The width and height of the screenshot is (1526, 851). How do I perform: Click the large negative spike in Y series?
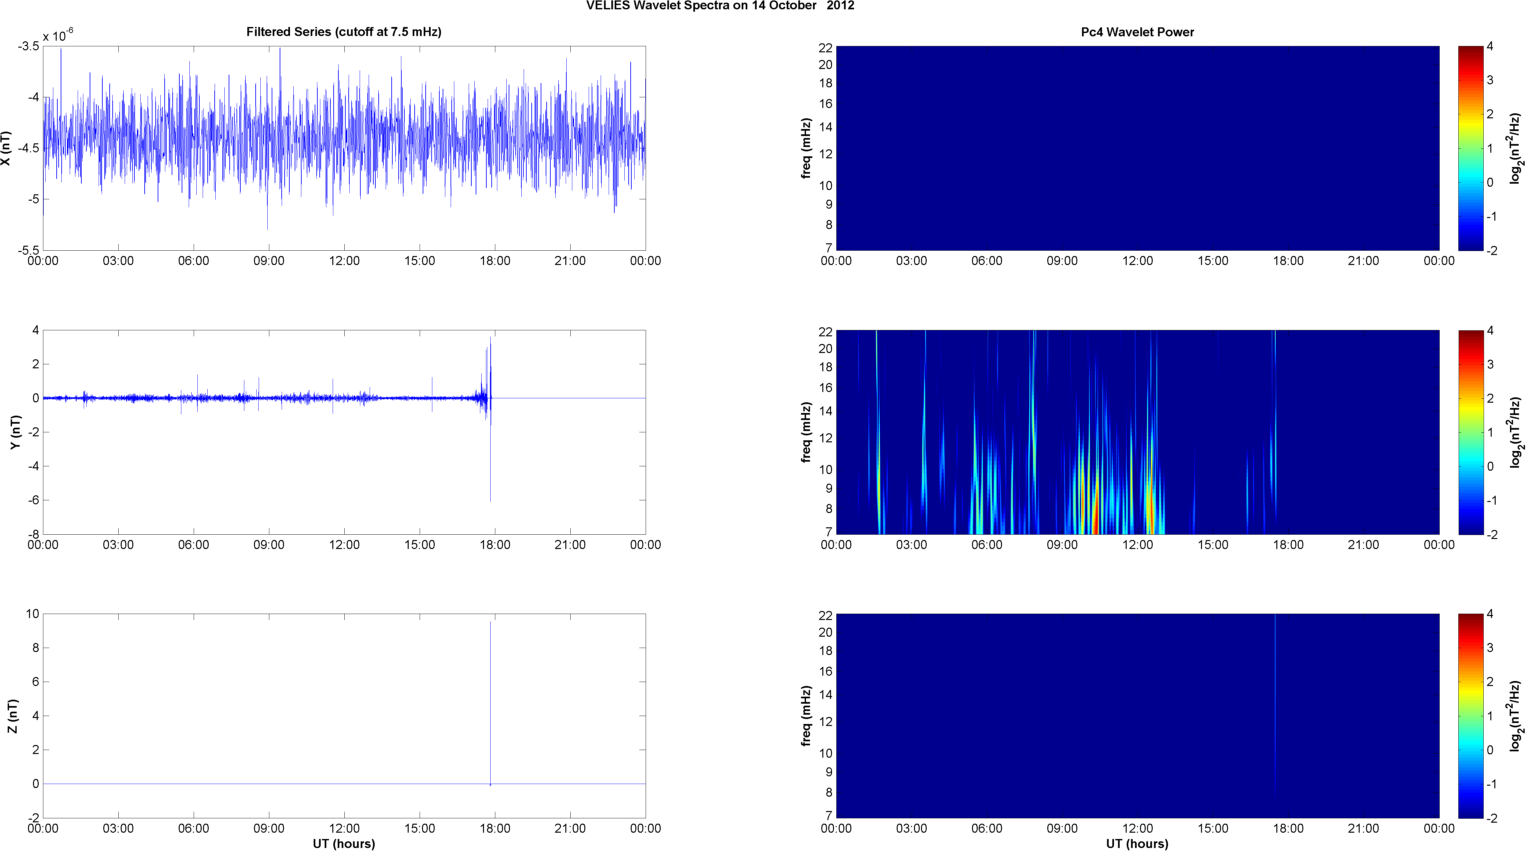tap(490, 470)
